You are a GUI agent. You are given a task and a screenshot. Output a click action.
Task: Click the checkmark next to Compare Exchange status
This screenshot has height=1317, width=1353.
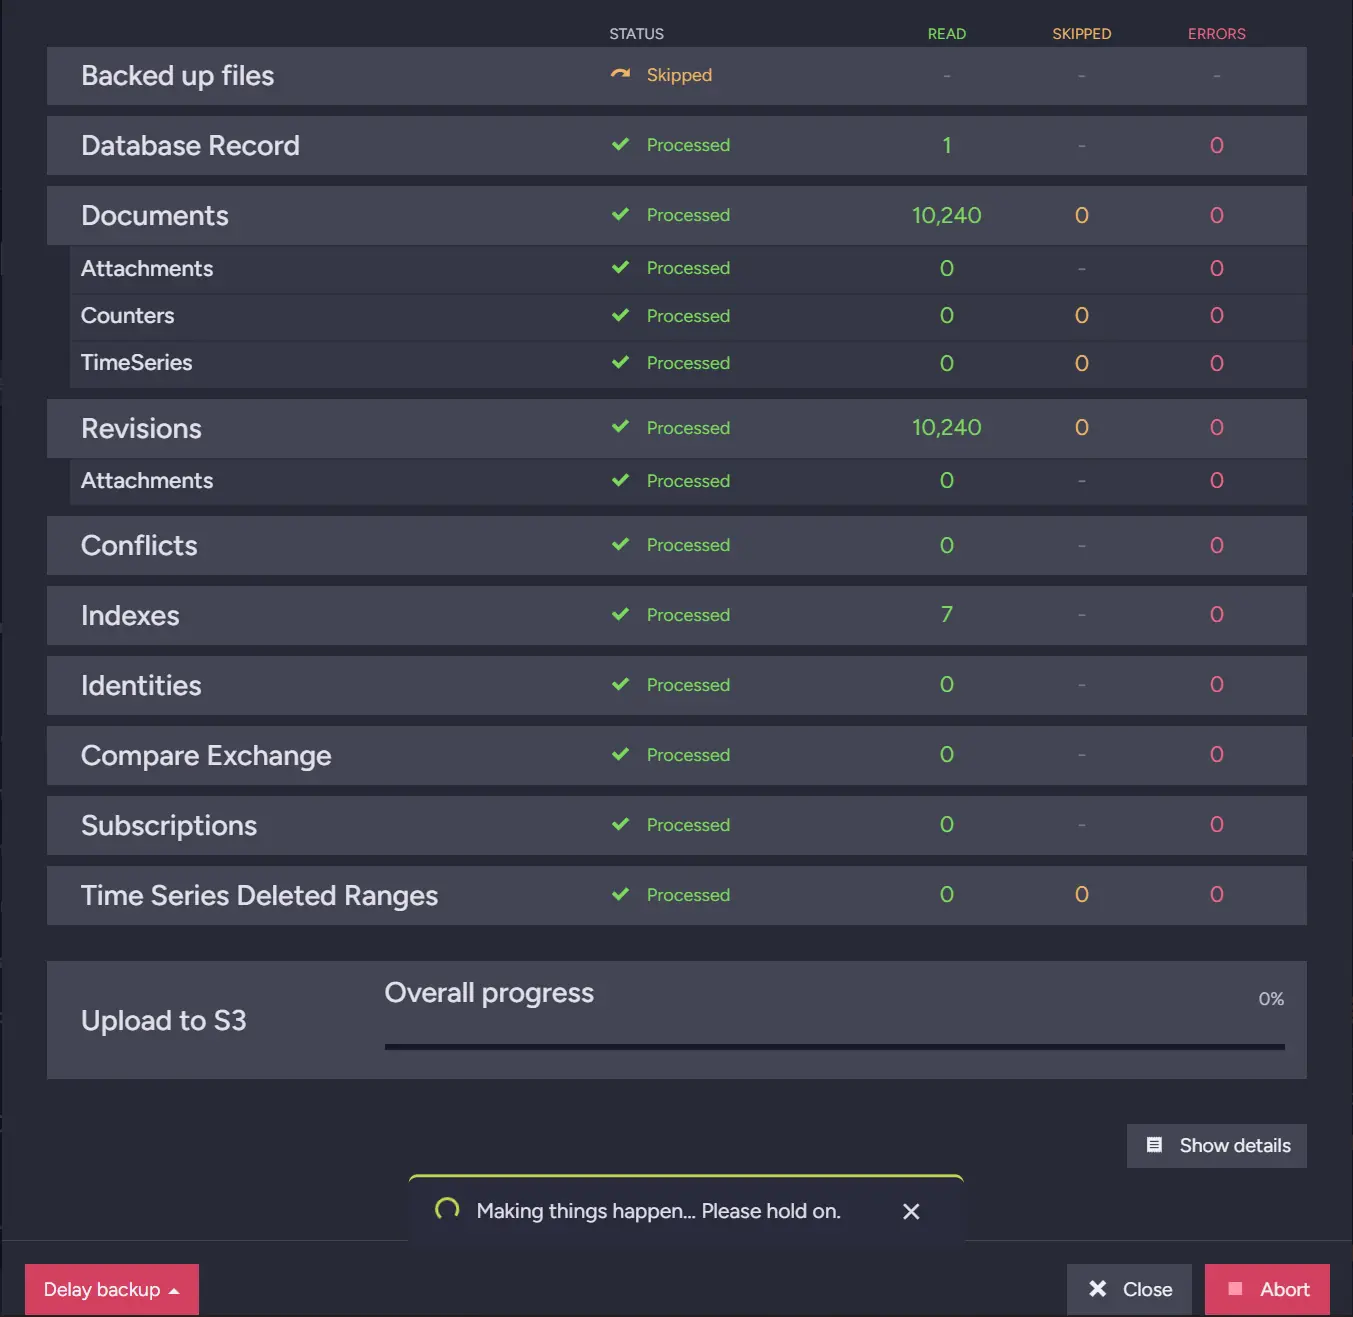tap(620, 755)
